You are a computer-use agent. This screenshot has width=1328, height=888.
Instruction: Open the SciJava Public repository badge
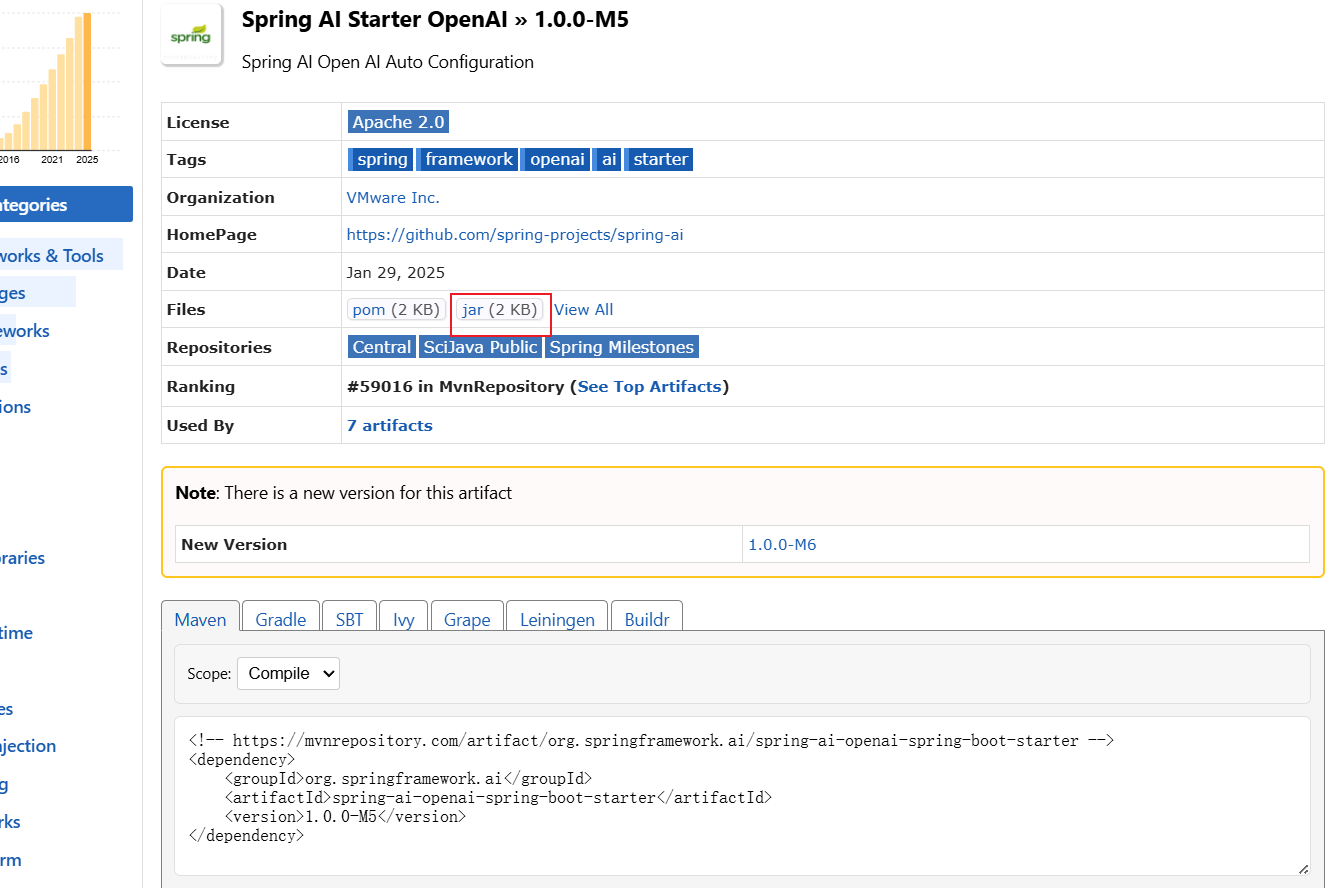[x=481, y=347]
